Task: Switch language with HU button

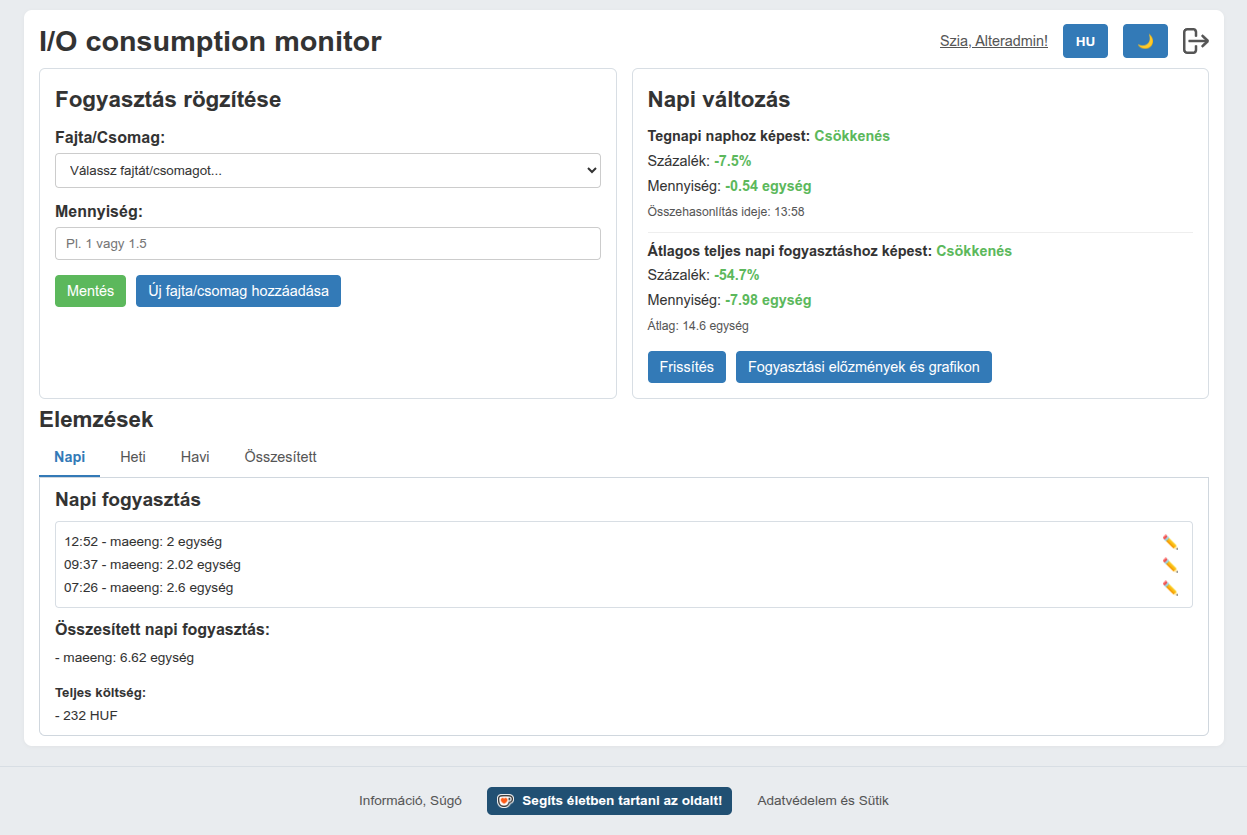Action: [1085, 41]
